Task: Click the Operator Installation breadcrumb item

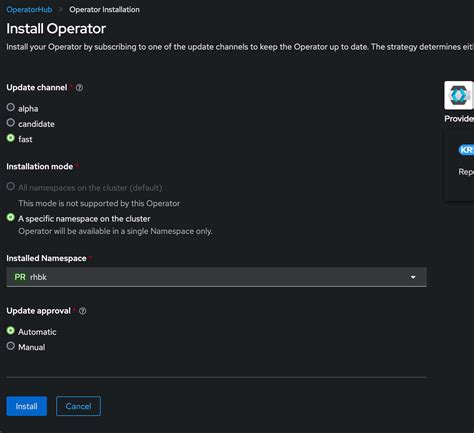Action: [104, 9]
